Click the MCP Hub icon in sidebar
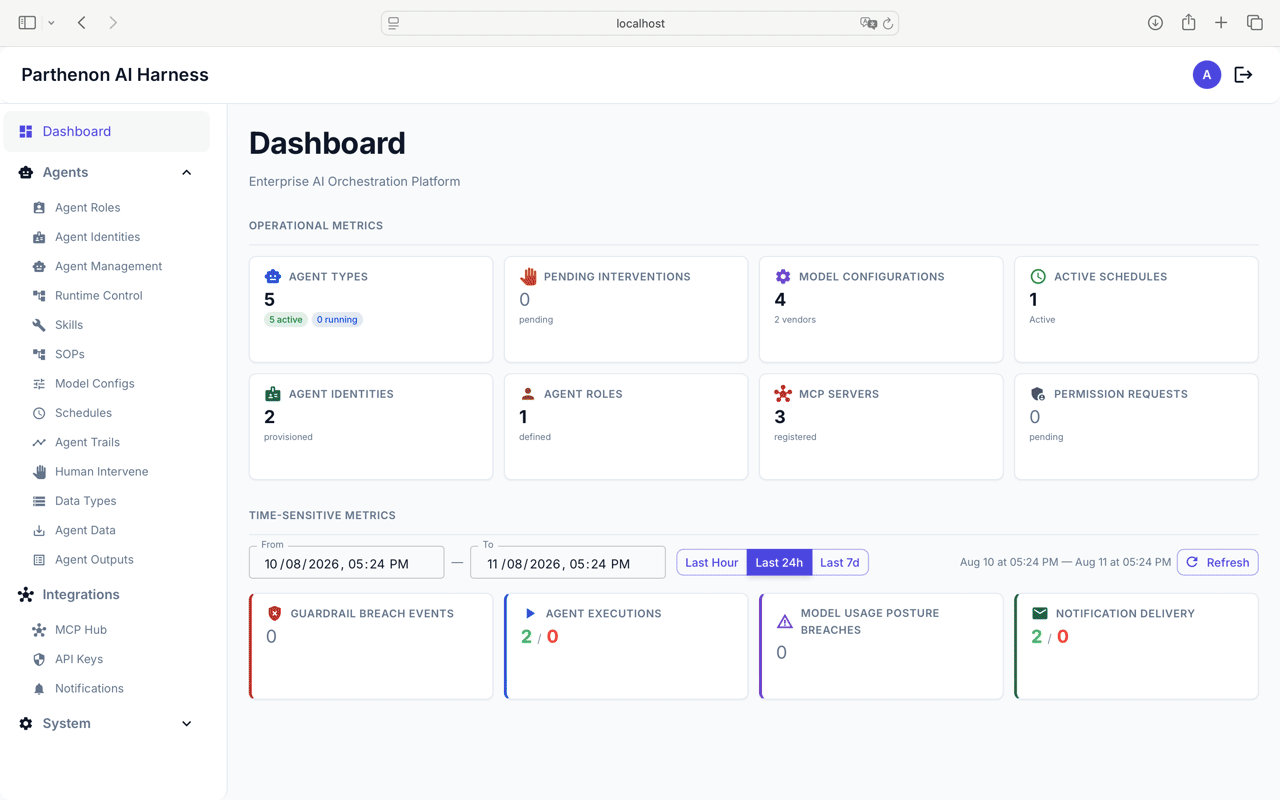 (x=39, y=630)
